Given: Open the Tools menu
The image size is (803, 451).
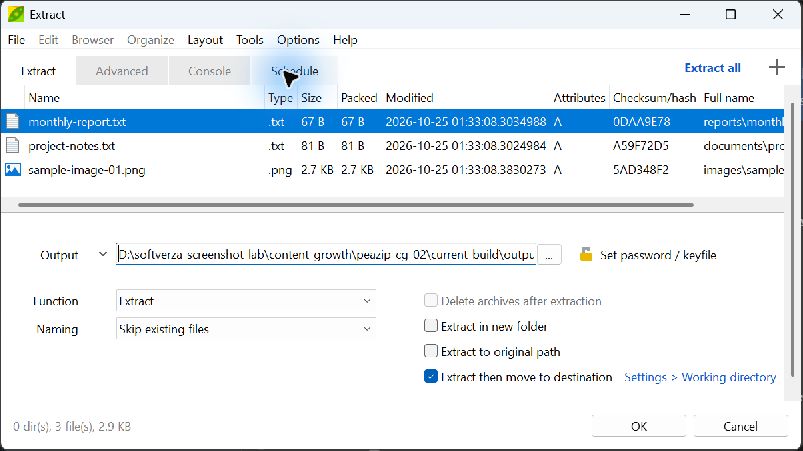Looking at the screenshot, I should 249,40.
